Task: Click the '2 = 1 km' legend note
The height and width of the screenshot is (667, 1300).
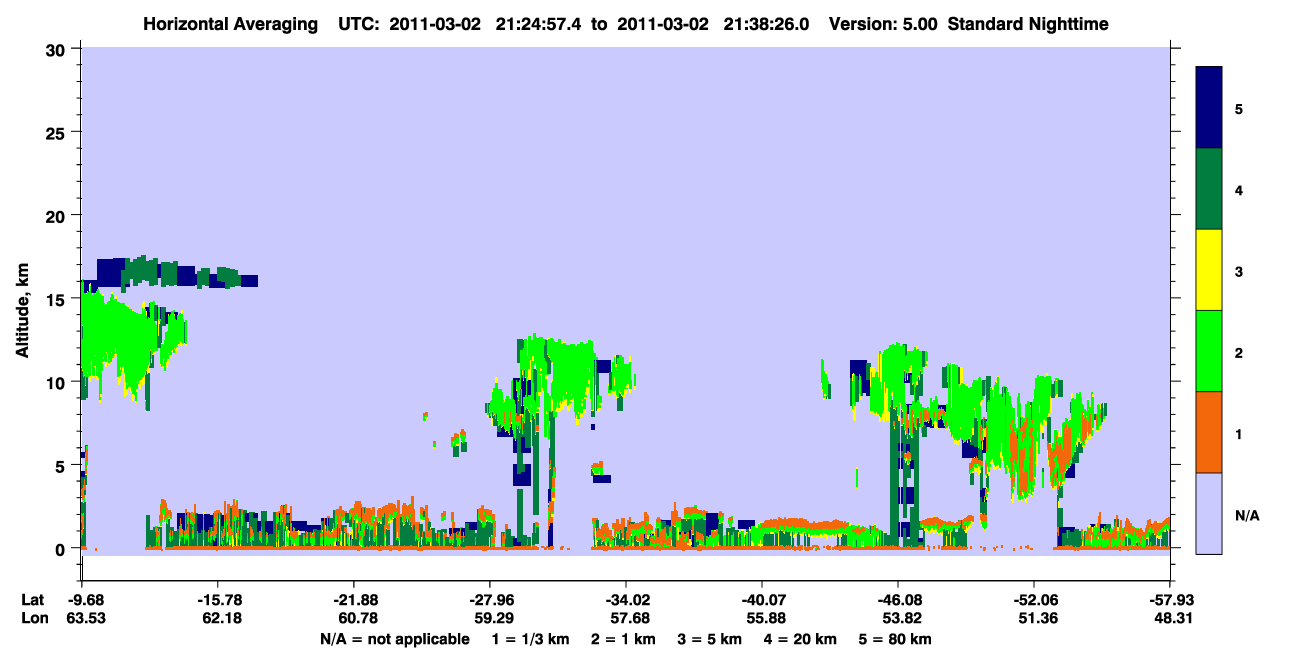Action: coord(623,639)
